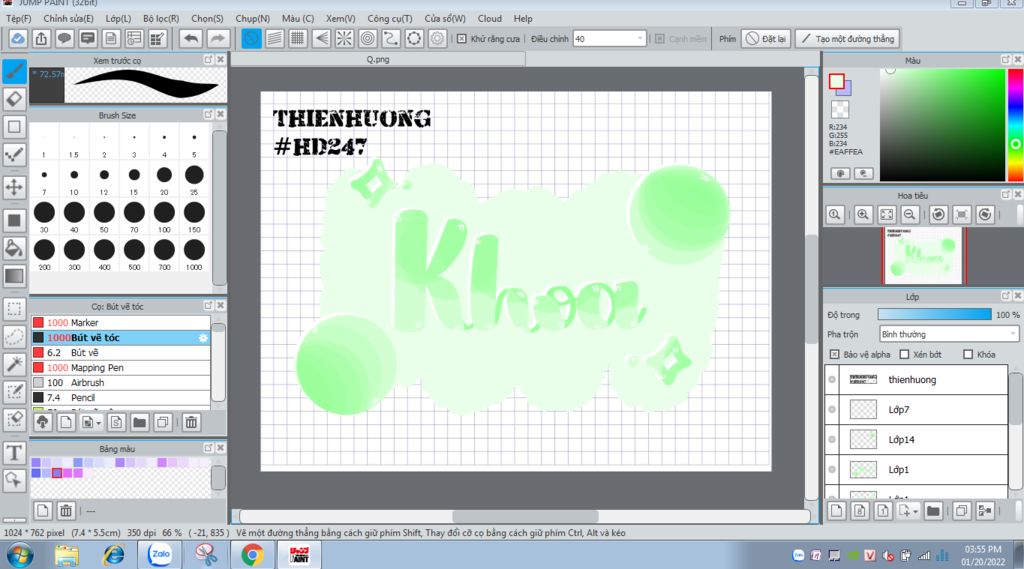Create new folder in Layer panel
The width and height of the screenshot is (1024, 569).
[x=933, y=511]
